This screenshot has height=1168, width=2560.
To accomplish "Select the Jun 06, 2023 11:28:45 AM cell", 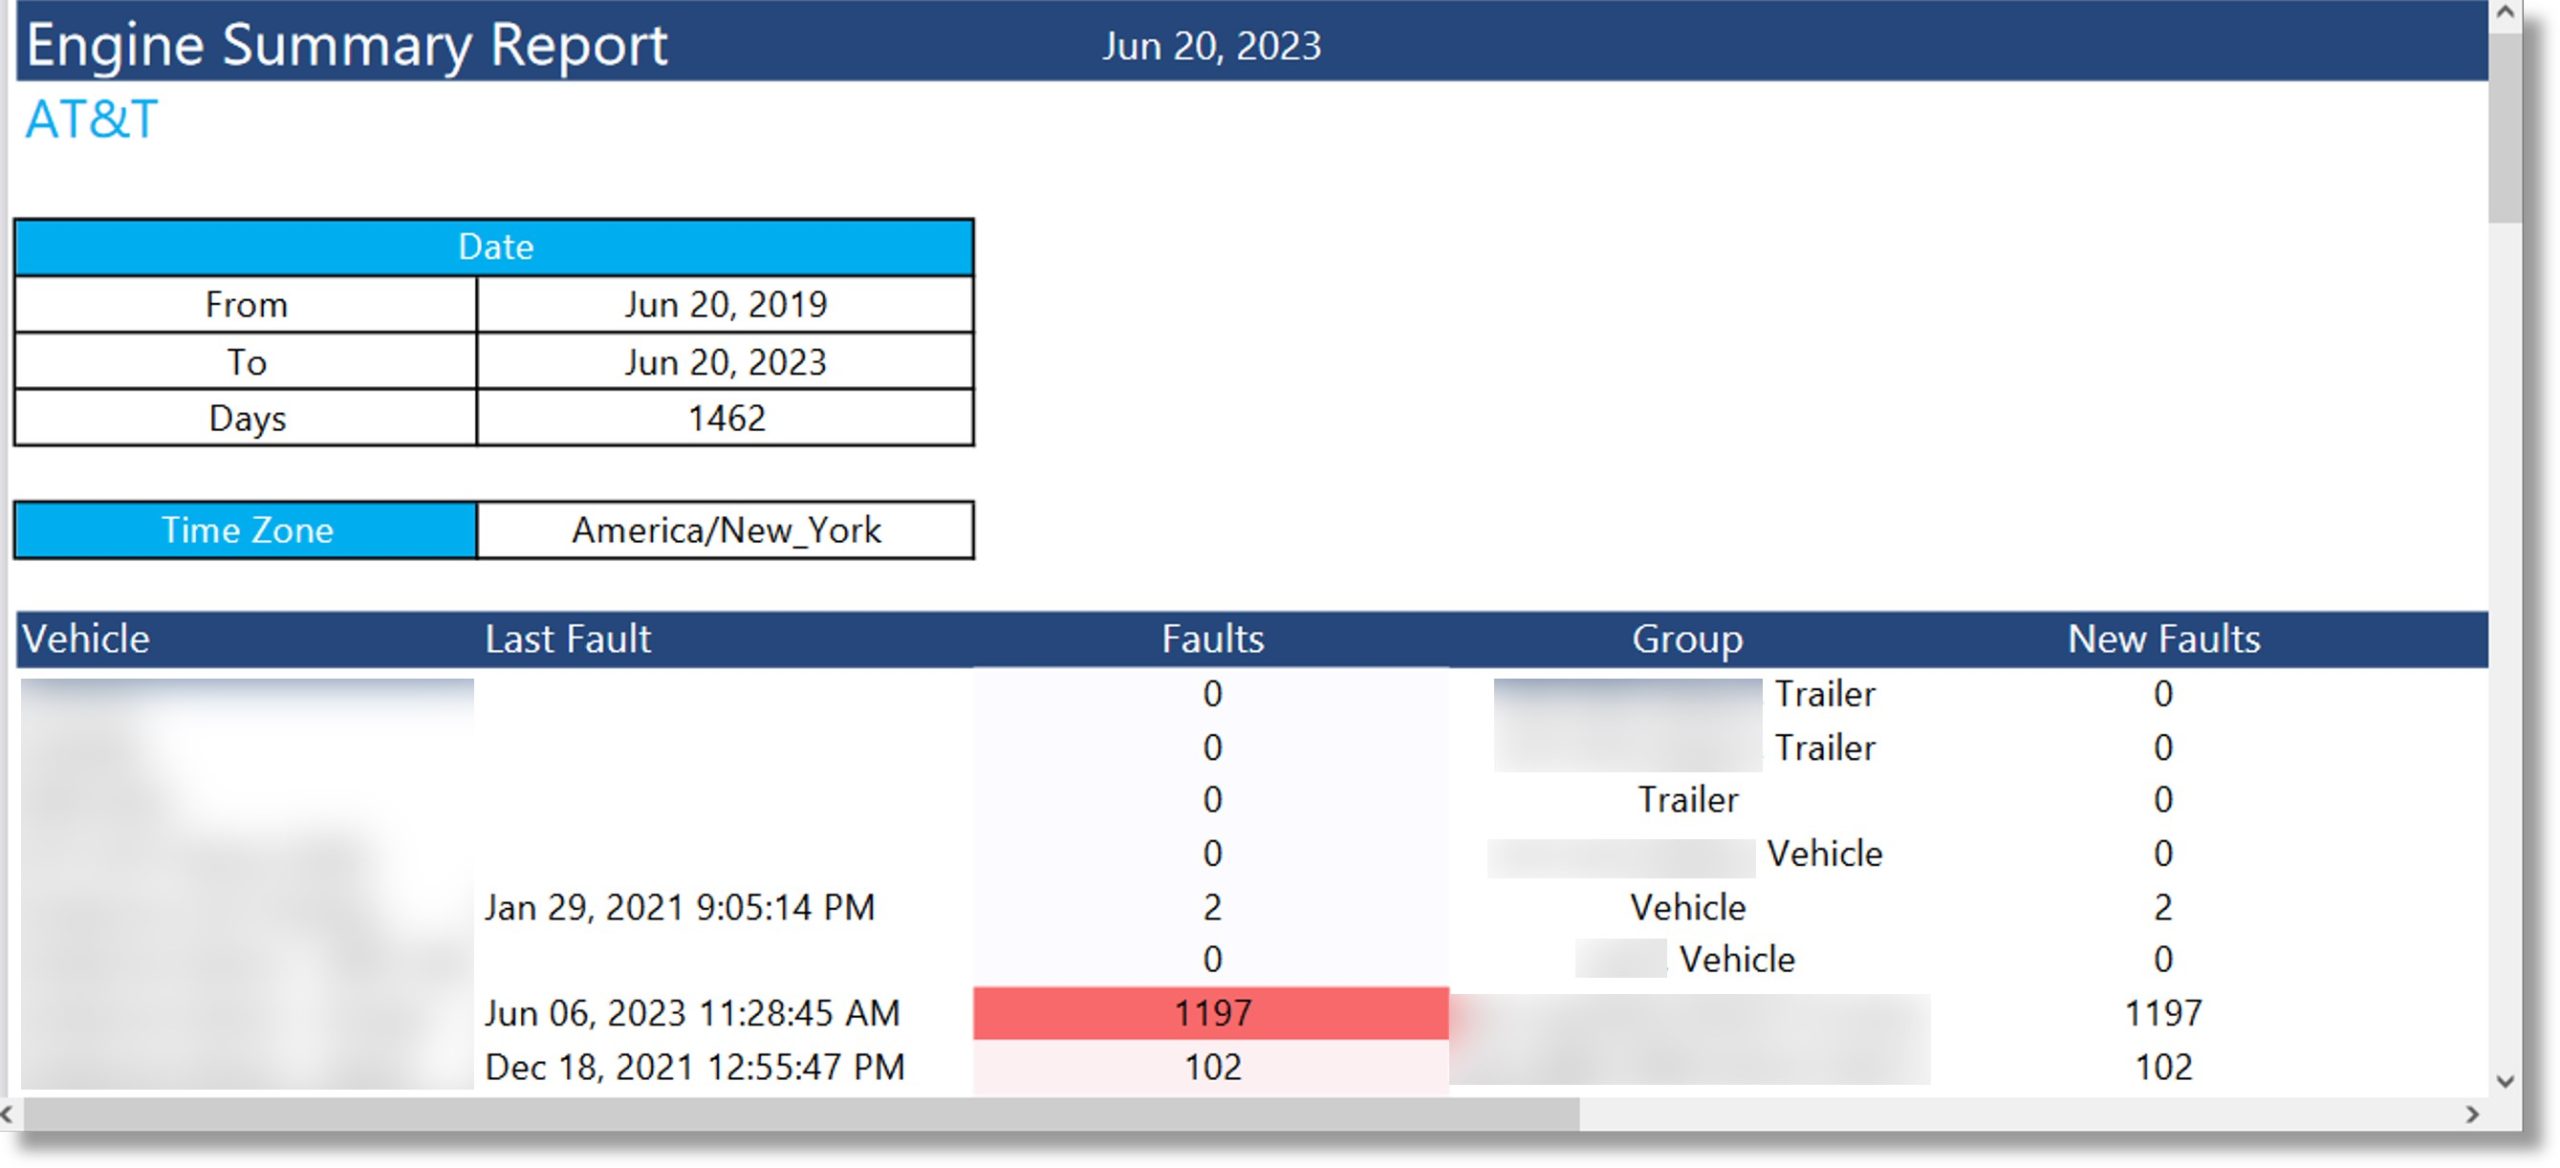I will 692,1013.
